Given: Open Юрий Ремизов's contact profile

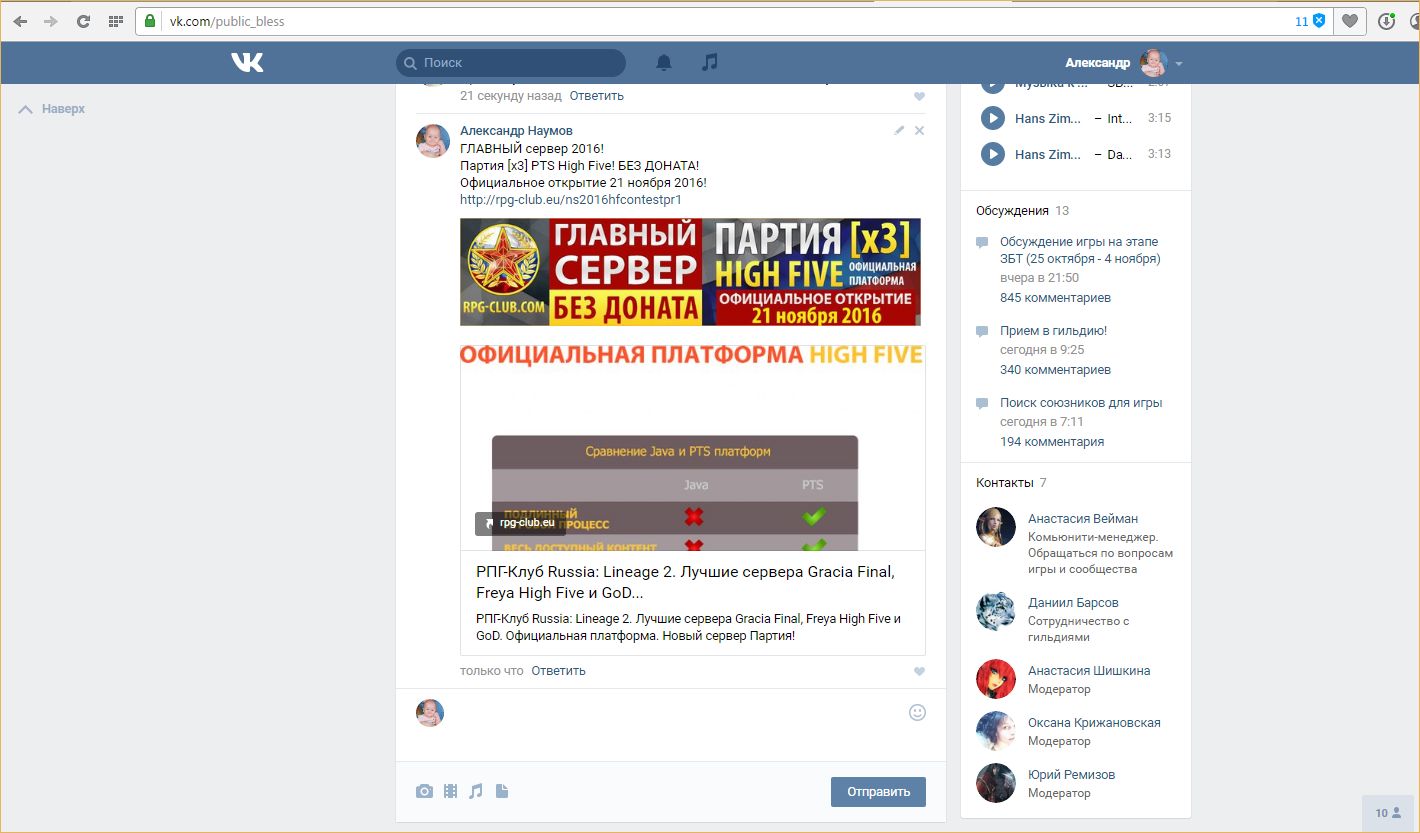Looking at the screenshot, I should pyautogui.click(x=1071, y=775).
